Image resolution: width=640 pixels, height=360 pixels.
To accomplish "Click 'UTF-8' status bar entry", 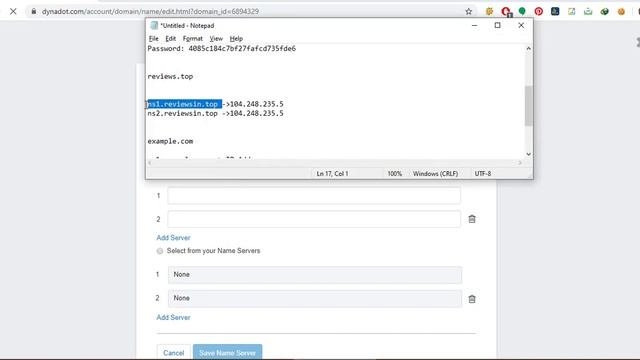I will (x=482, y=173).
